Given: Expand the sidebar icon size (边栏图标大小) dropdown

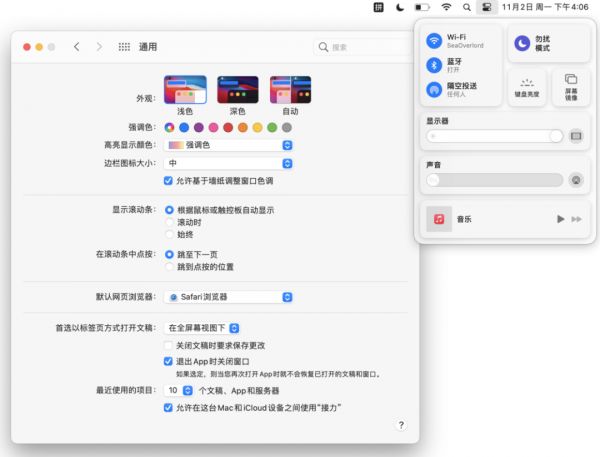Looking at the screenshot, I should pos(229,163).
